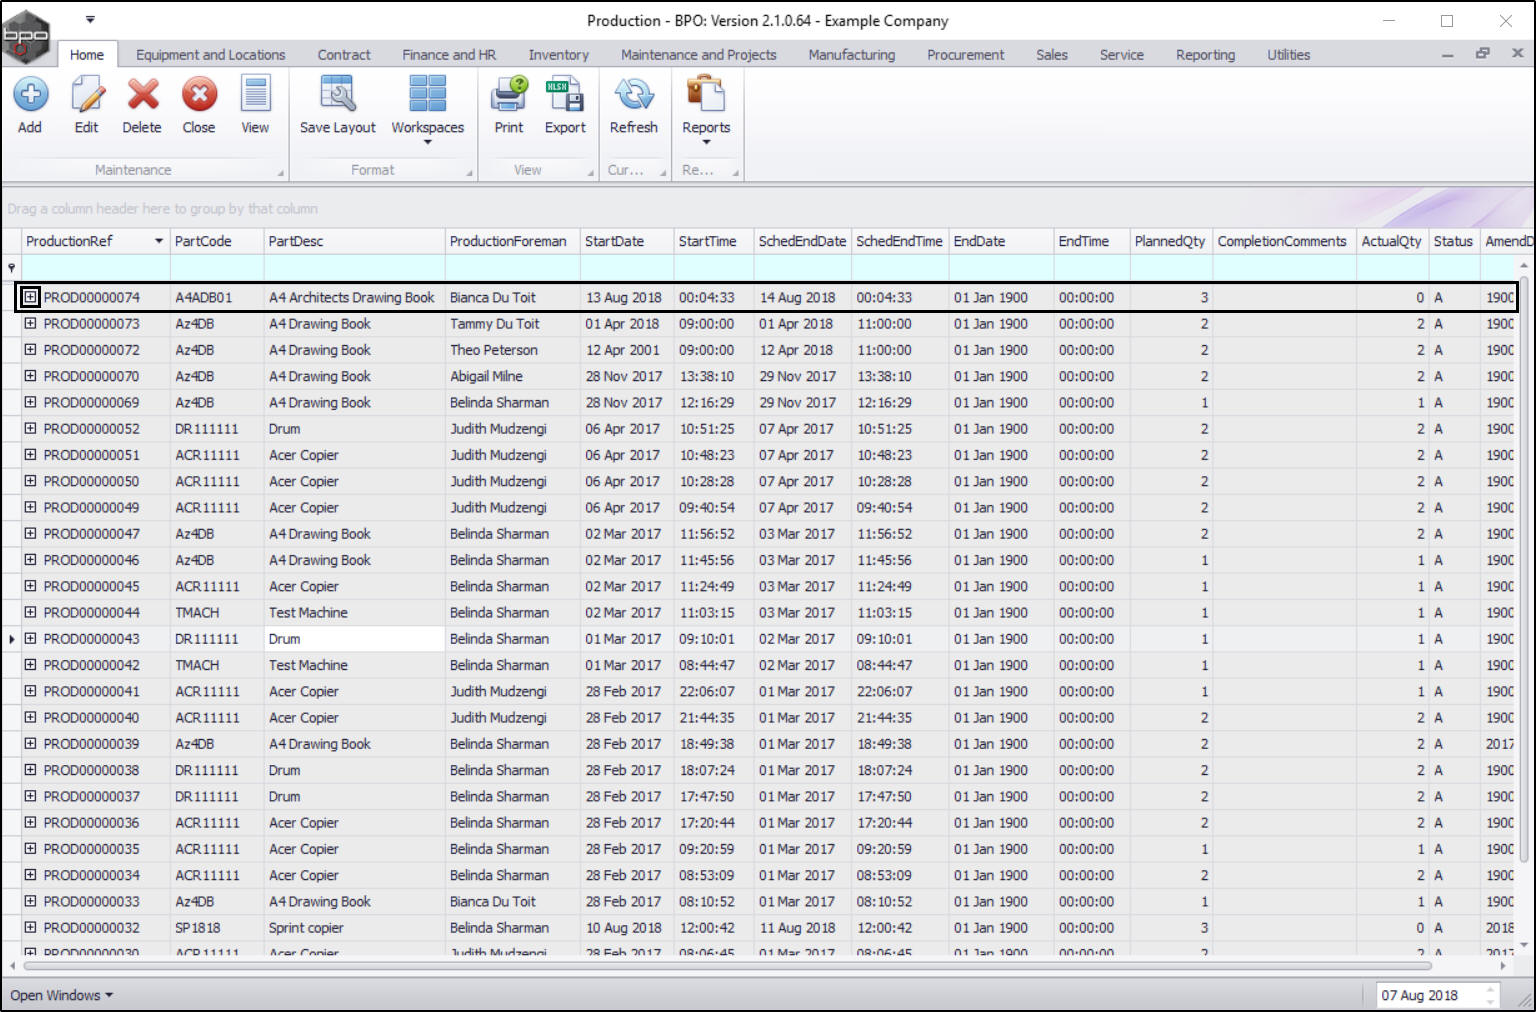Expand row PROD00000032
Screen dimensions: 1536x1012
(31, 927)
